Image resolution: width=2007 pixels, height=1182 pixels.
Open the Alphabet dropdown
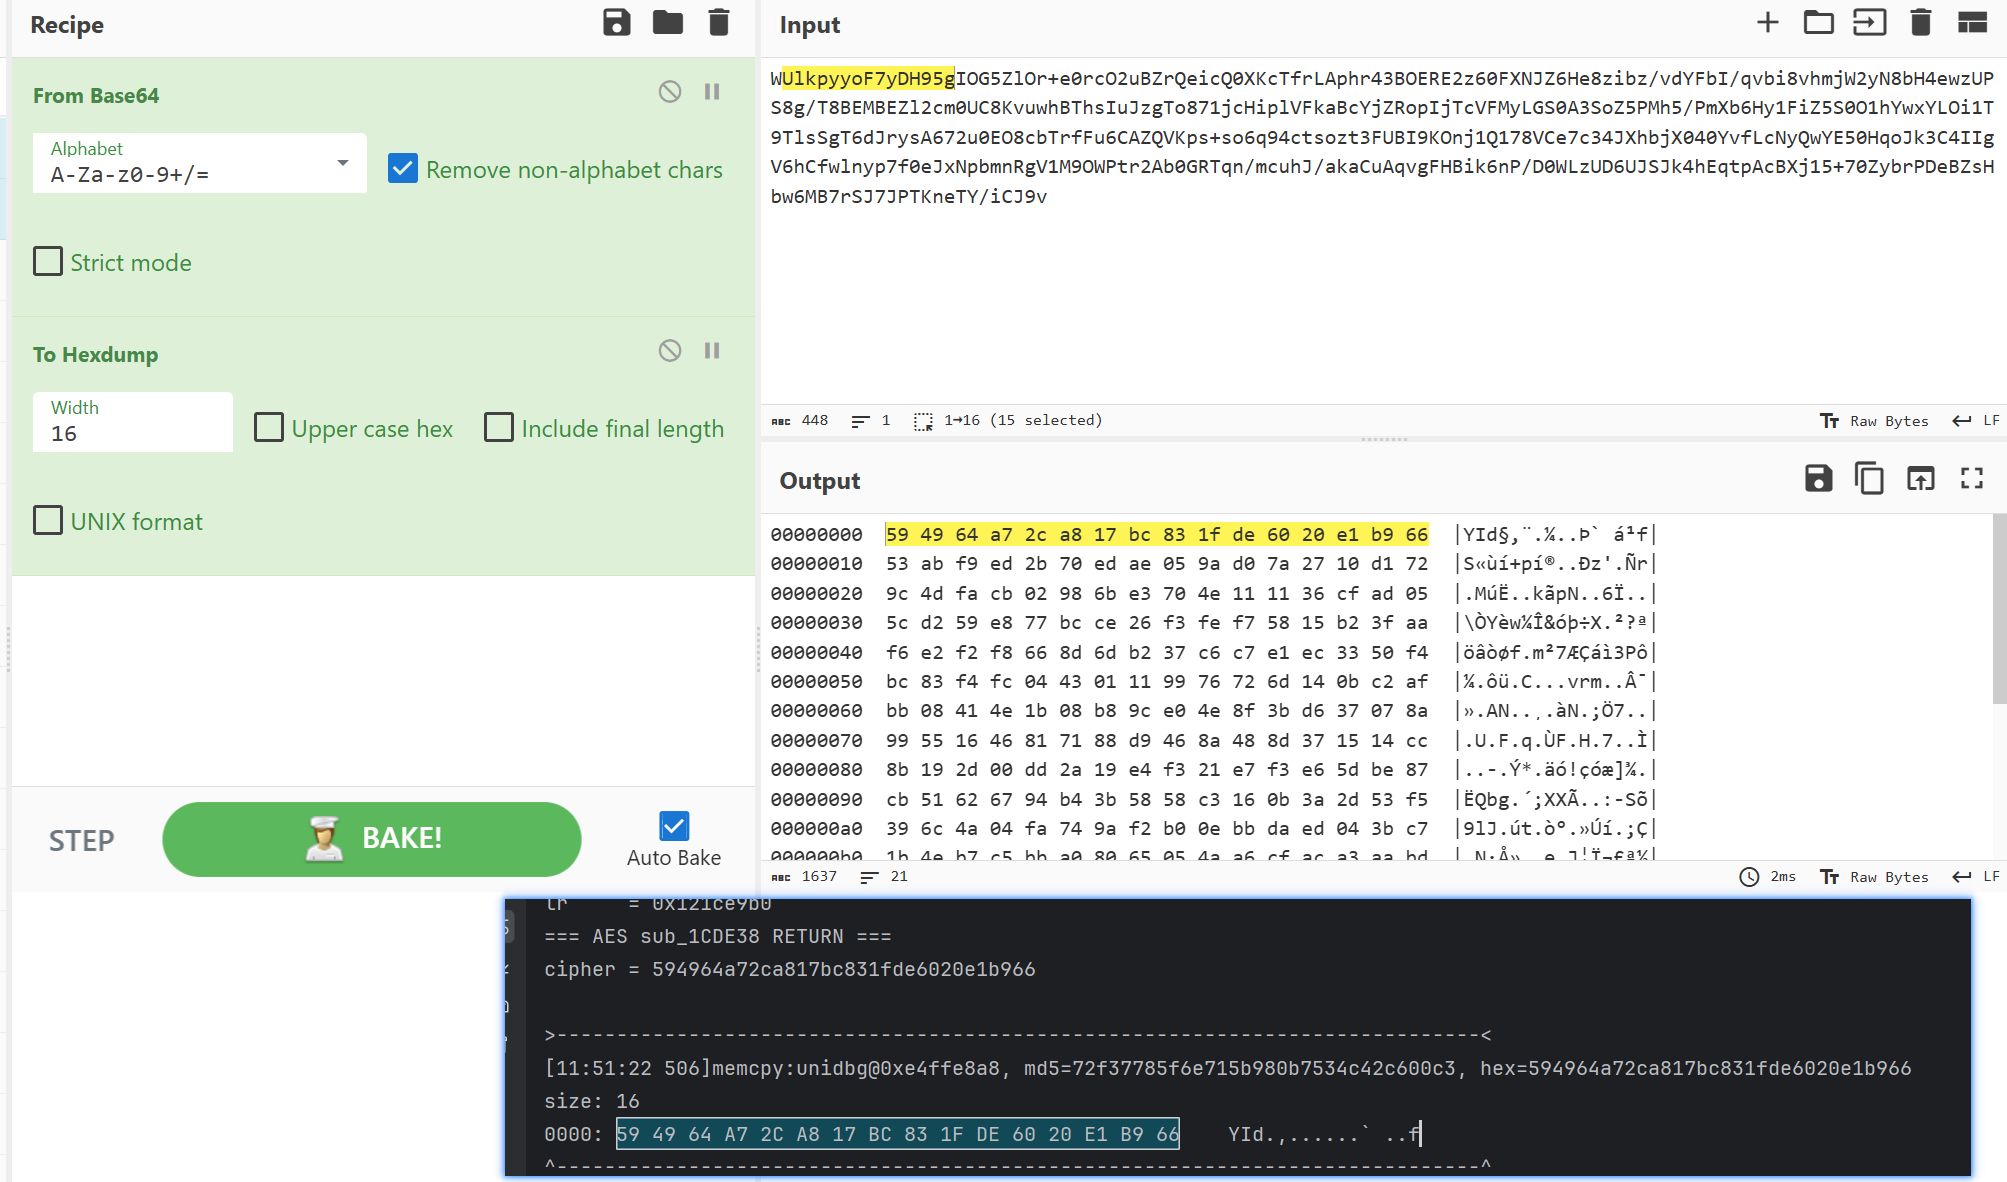[x=342, y=163]
